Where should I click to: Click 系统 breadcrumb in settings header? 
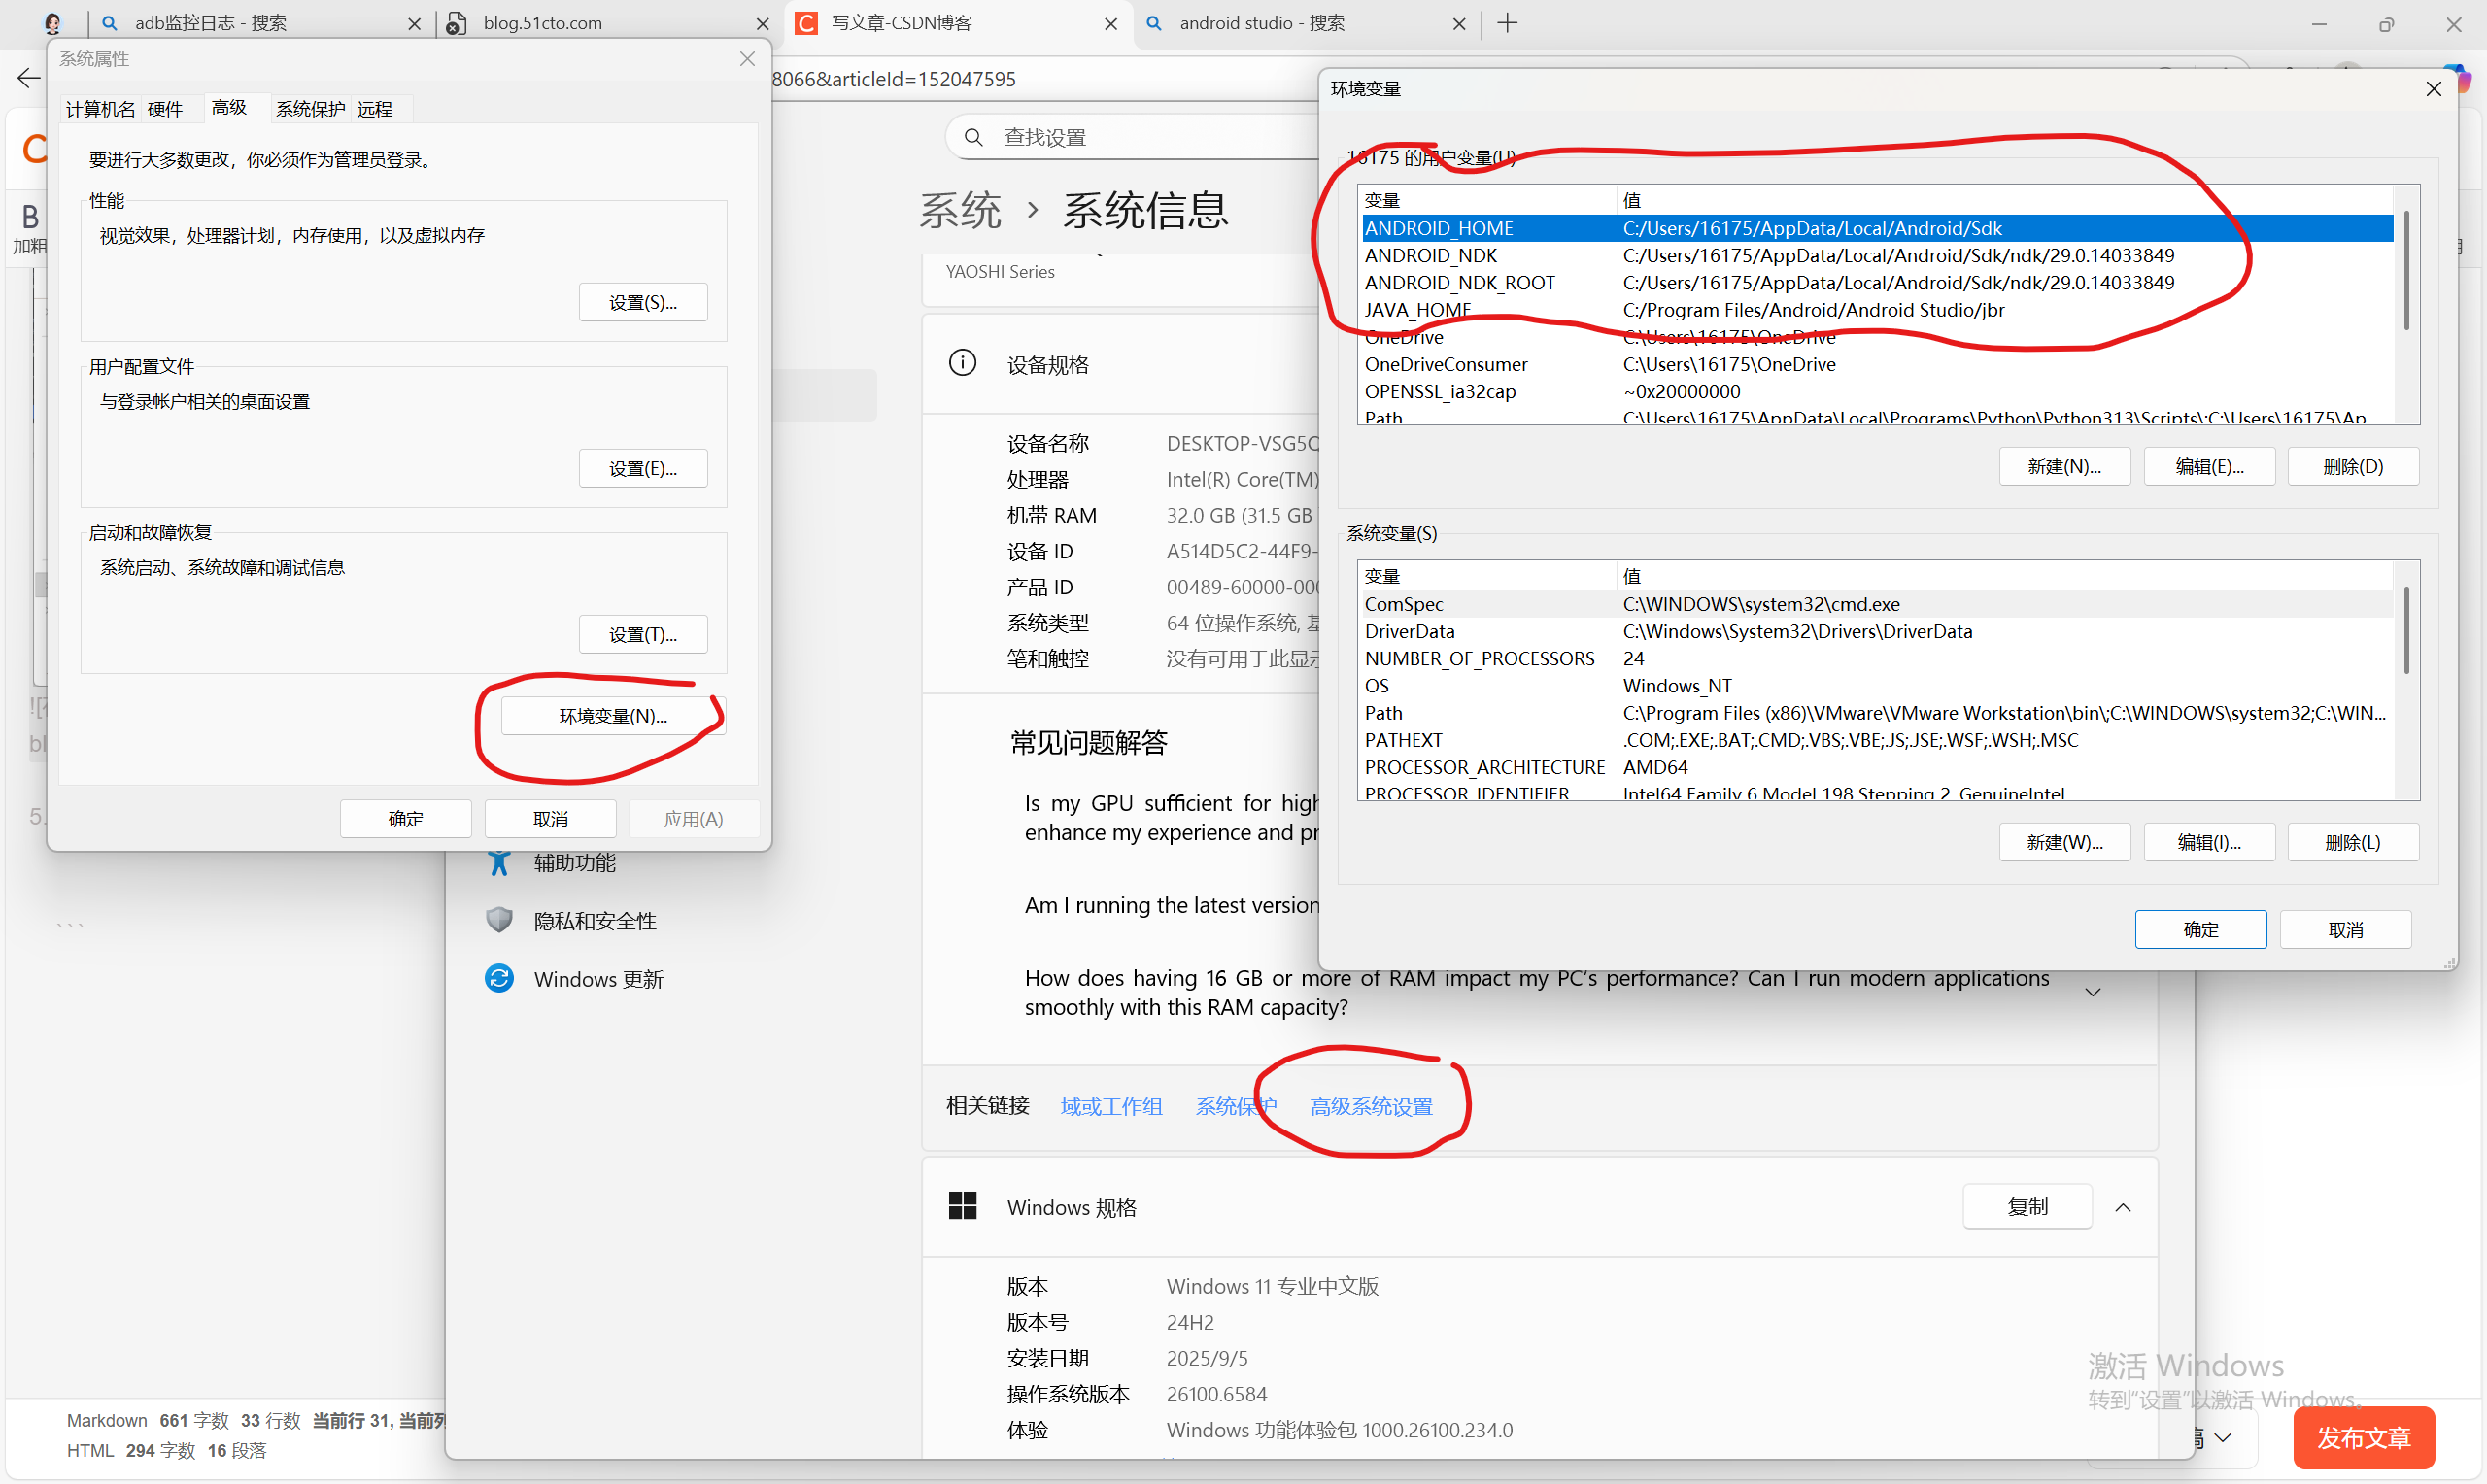click(960, 210)
